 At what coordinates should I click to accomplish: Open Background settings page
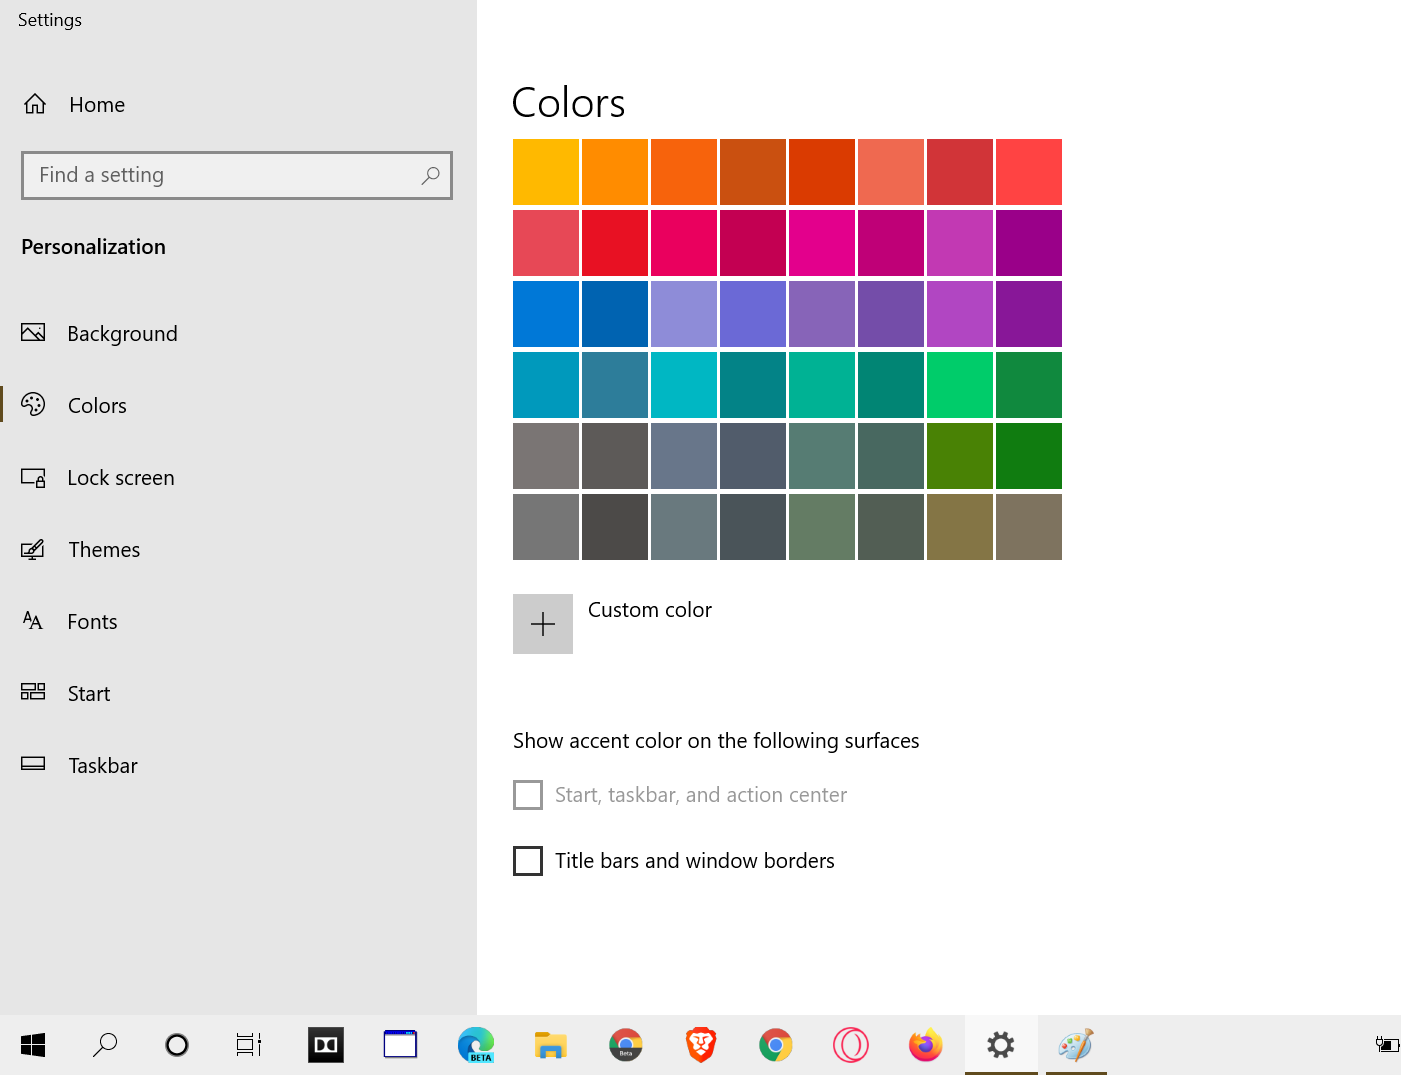click(x=122, y=334)
